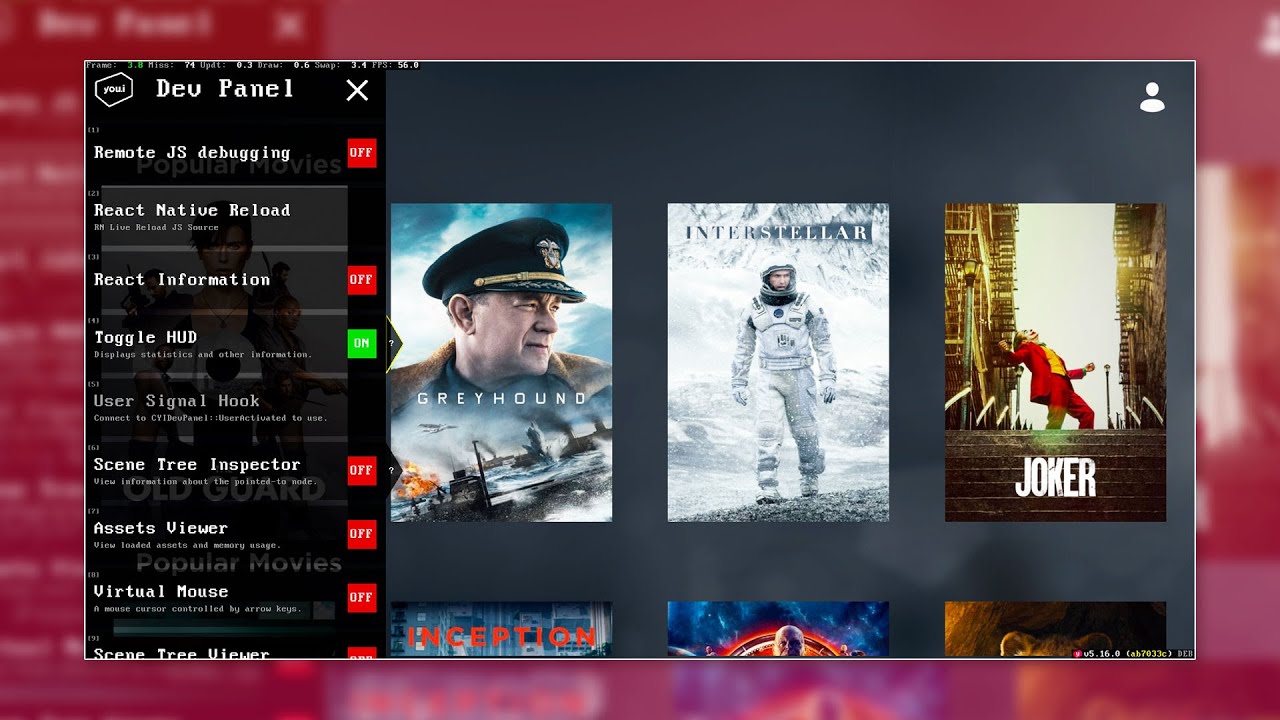Click help arrow beside Scene Tree Inspector
1280x720 pixels.
pos(392,470)
